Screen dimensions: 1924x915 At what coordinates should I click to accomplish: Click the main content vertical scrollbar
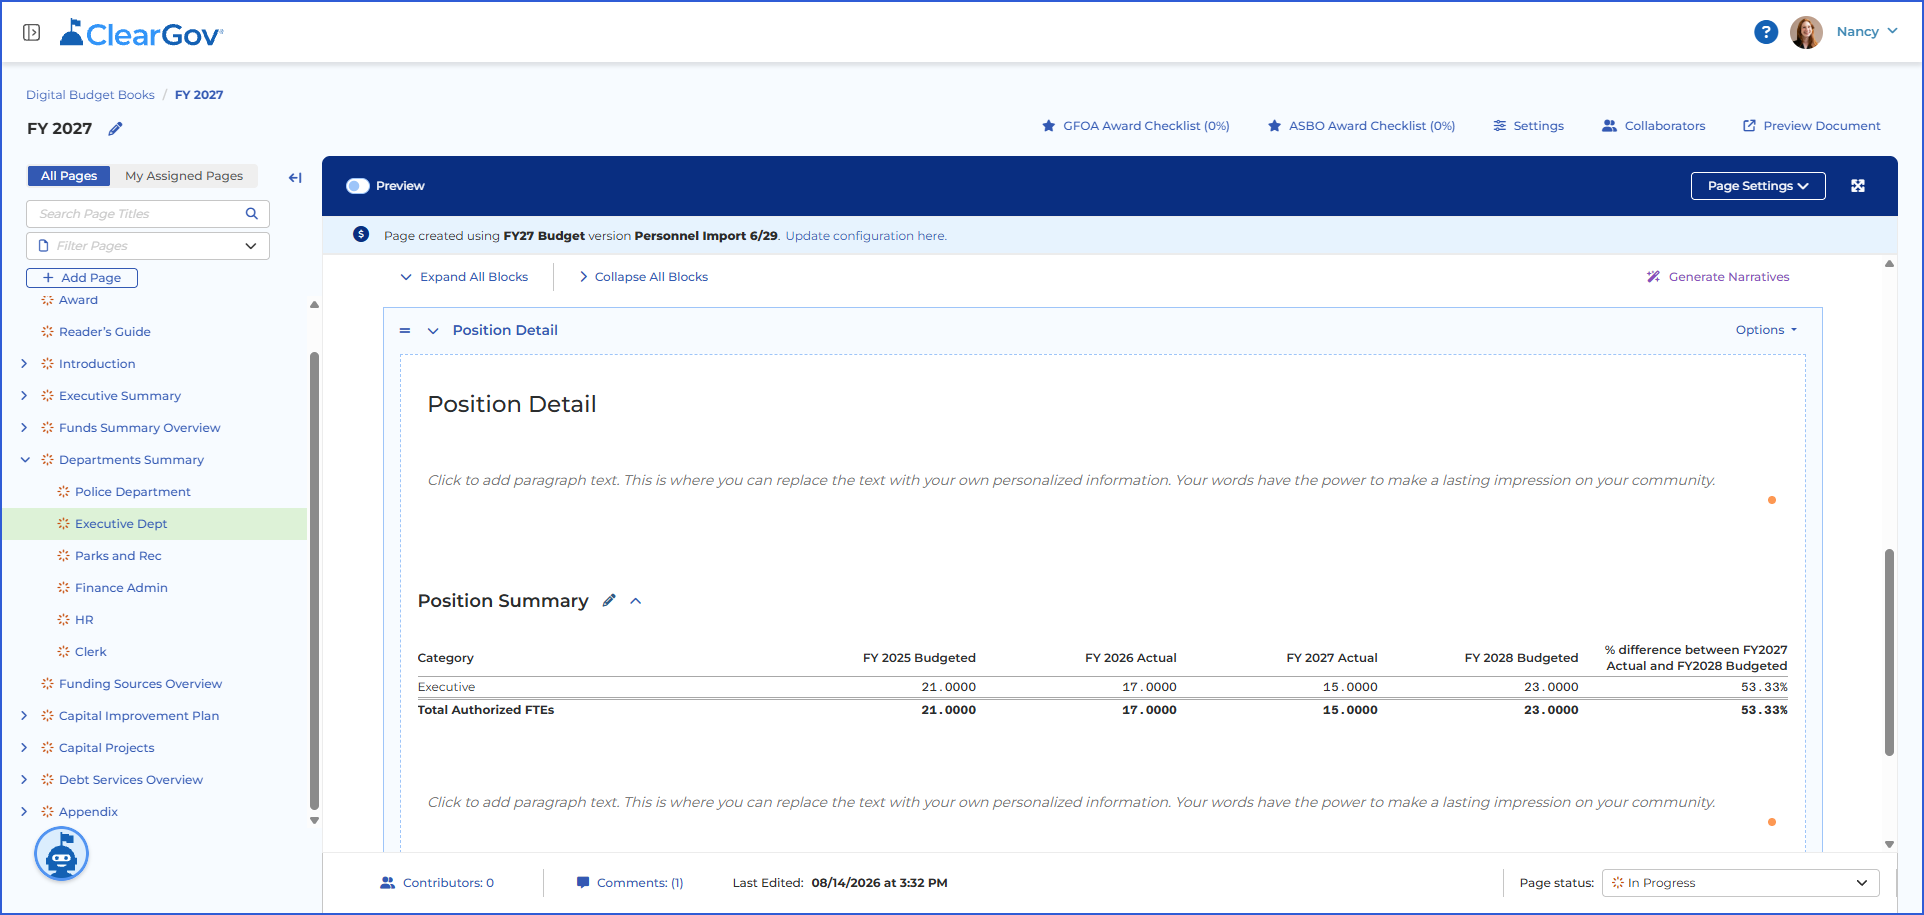(1889, 652)
